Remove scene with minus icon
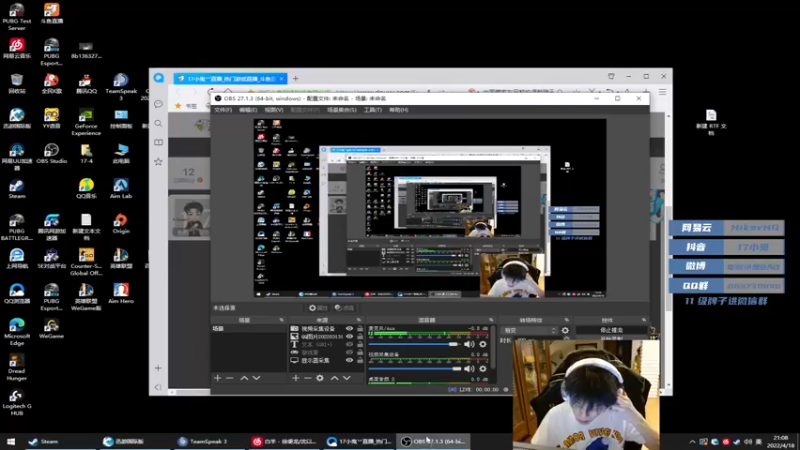Screen dimensions: 800x450 (230, 378)
